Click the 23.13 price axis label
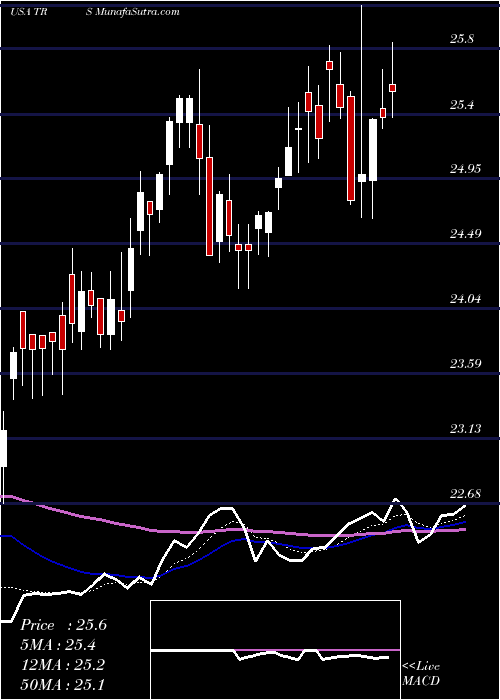The width and height of the screenshot is (500, 700). 466,429
